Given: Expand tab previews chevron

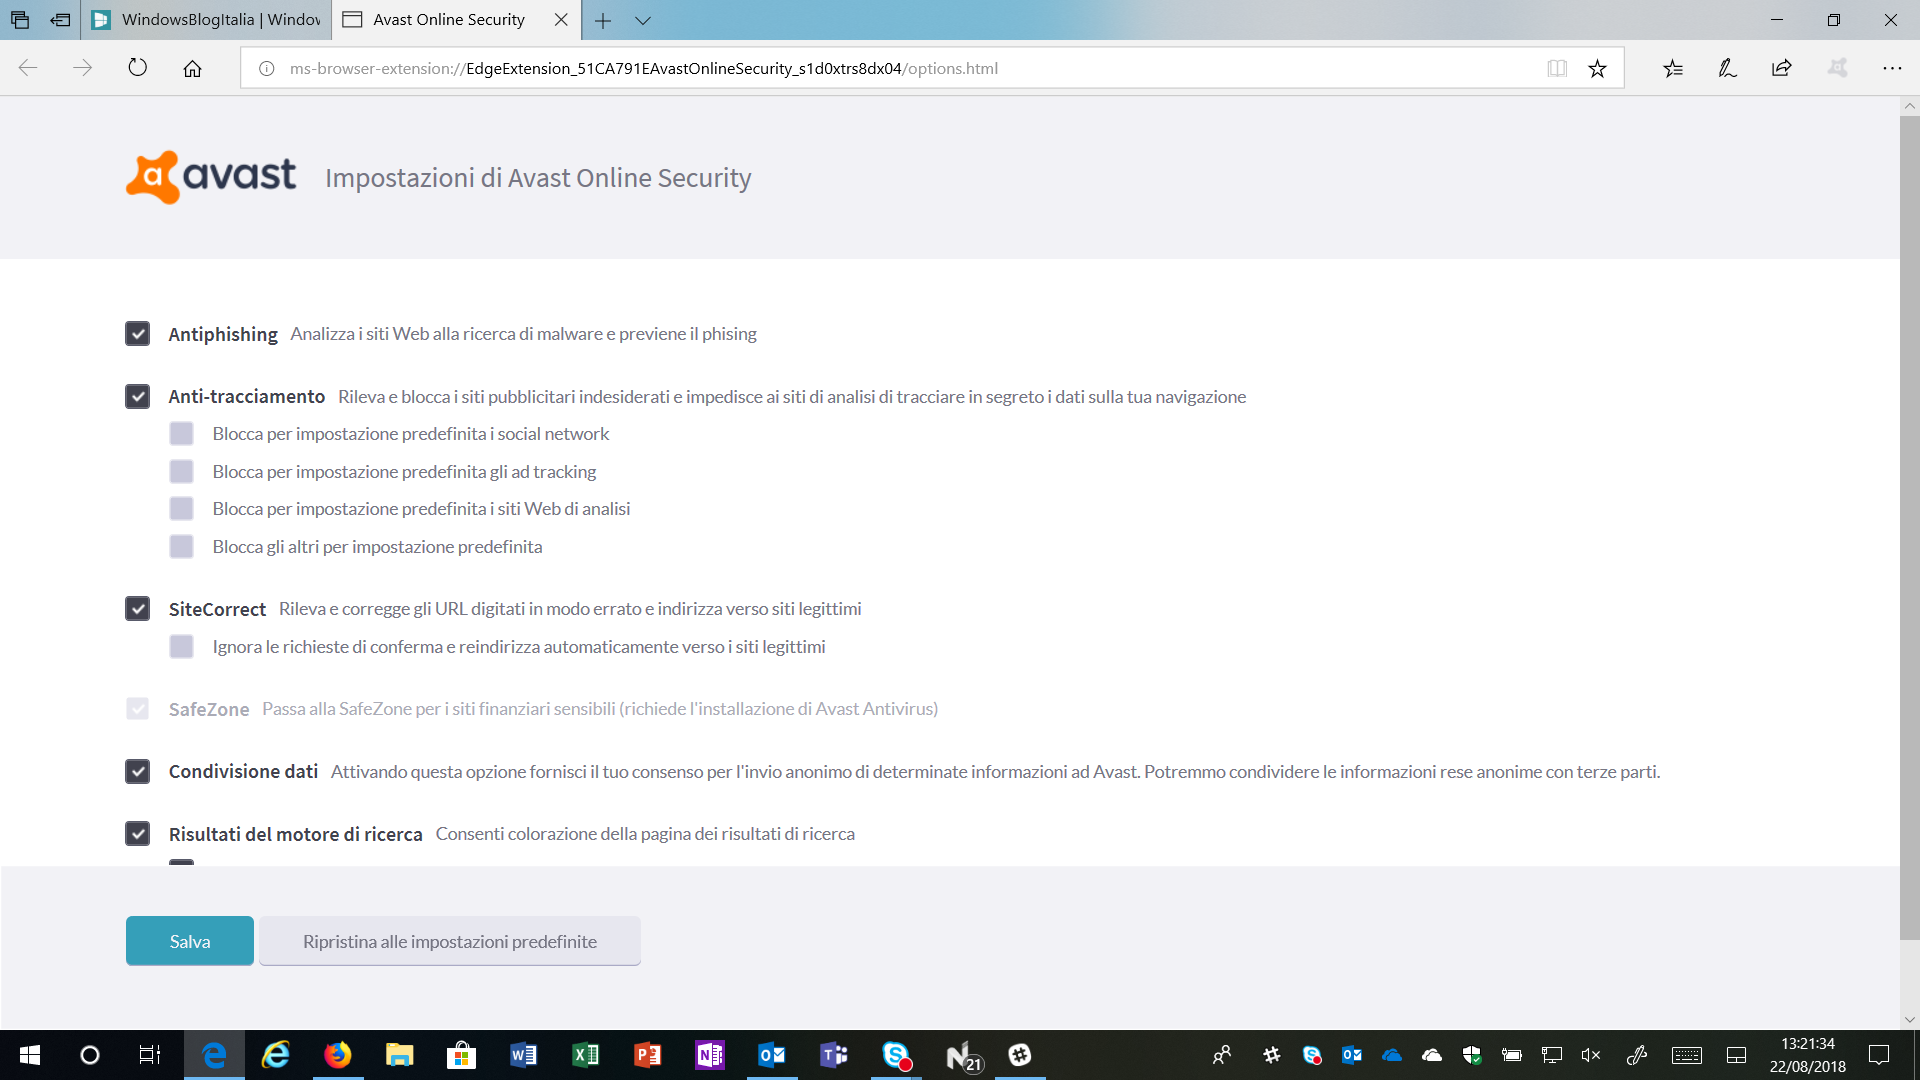Looking at the screenshot, I should (x=643, y=20).
